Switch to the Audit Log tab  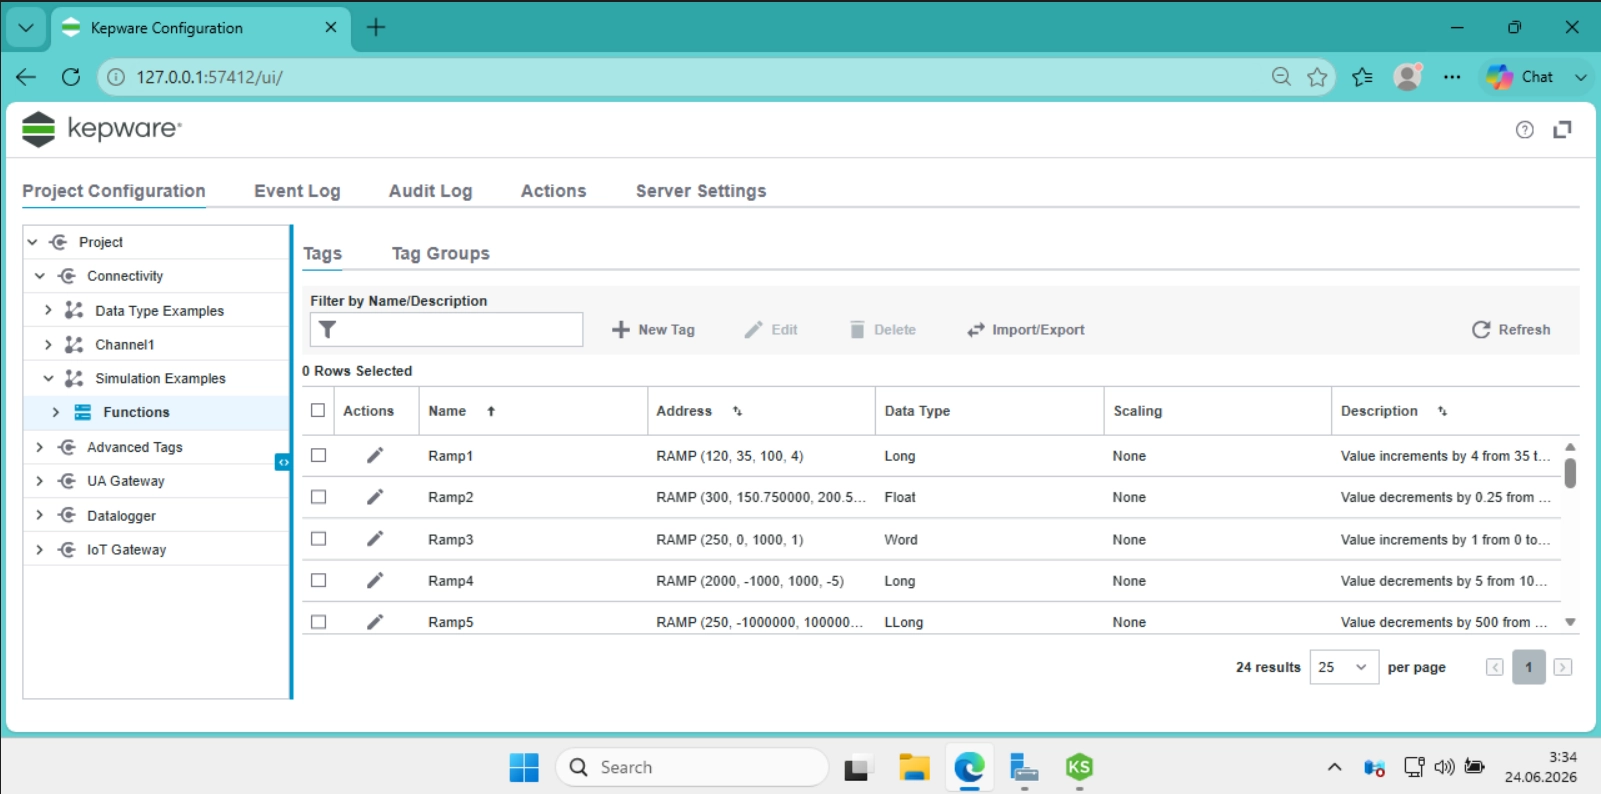(430, 191)
